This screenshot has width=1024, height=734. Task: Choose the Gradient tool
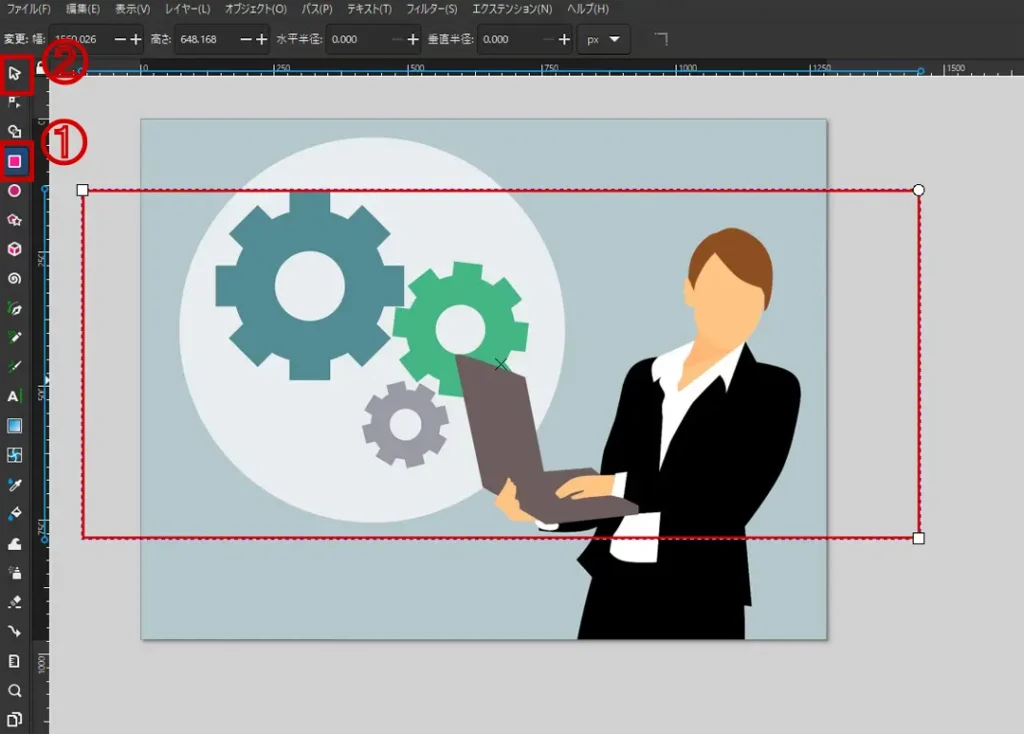tap(15, 426)
